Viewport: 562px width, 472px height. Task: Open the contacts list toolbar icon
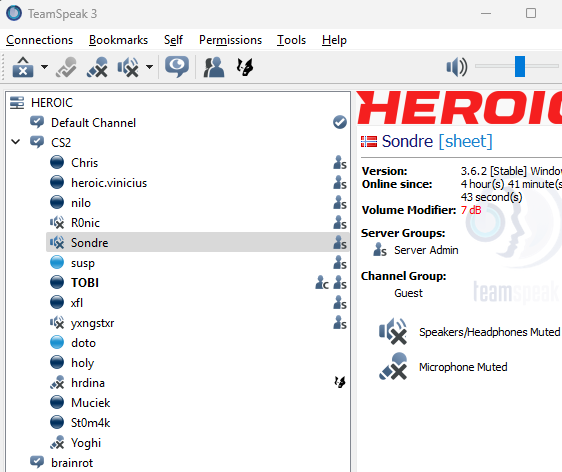point(214,67)
